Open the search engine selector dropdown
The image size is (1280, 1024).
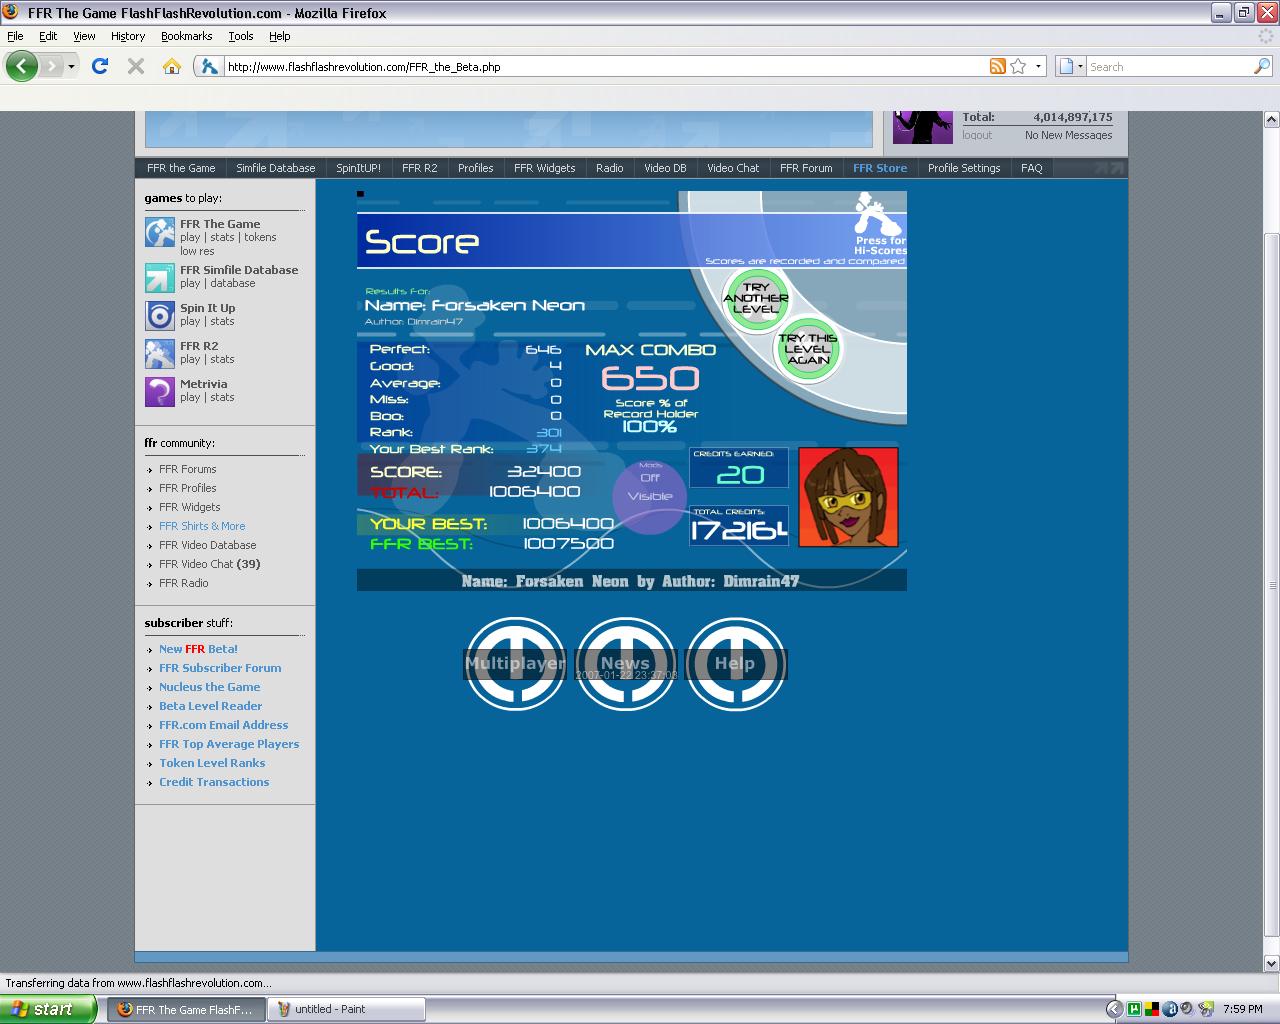point(1070,66)
